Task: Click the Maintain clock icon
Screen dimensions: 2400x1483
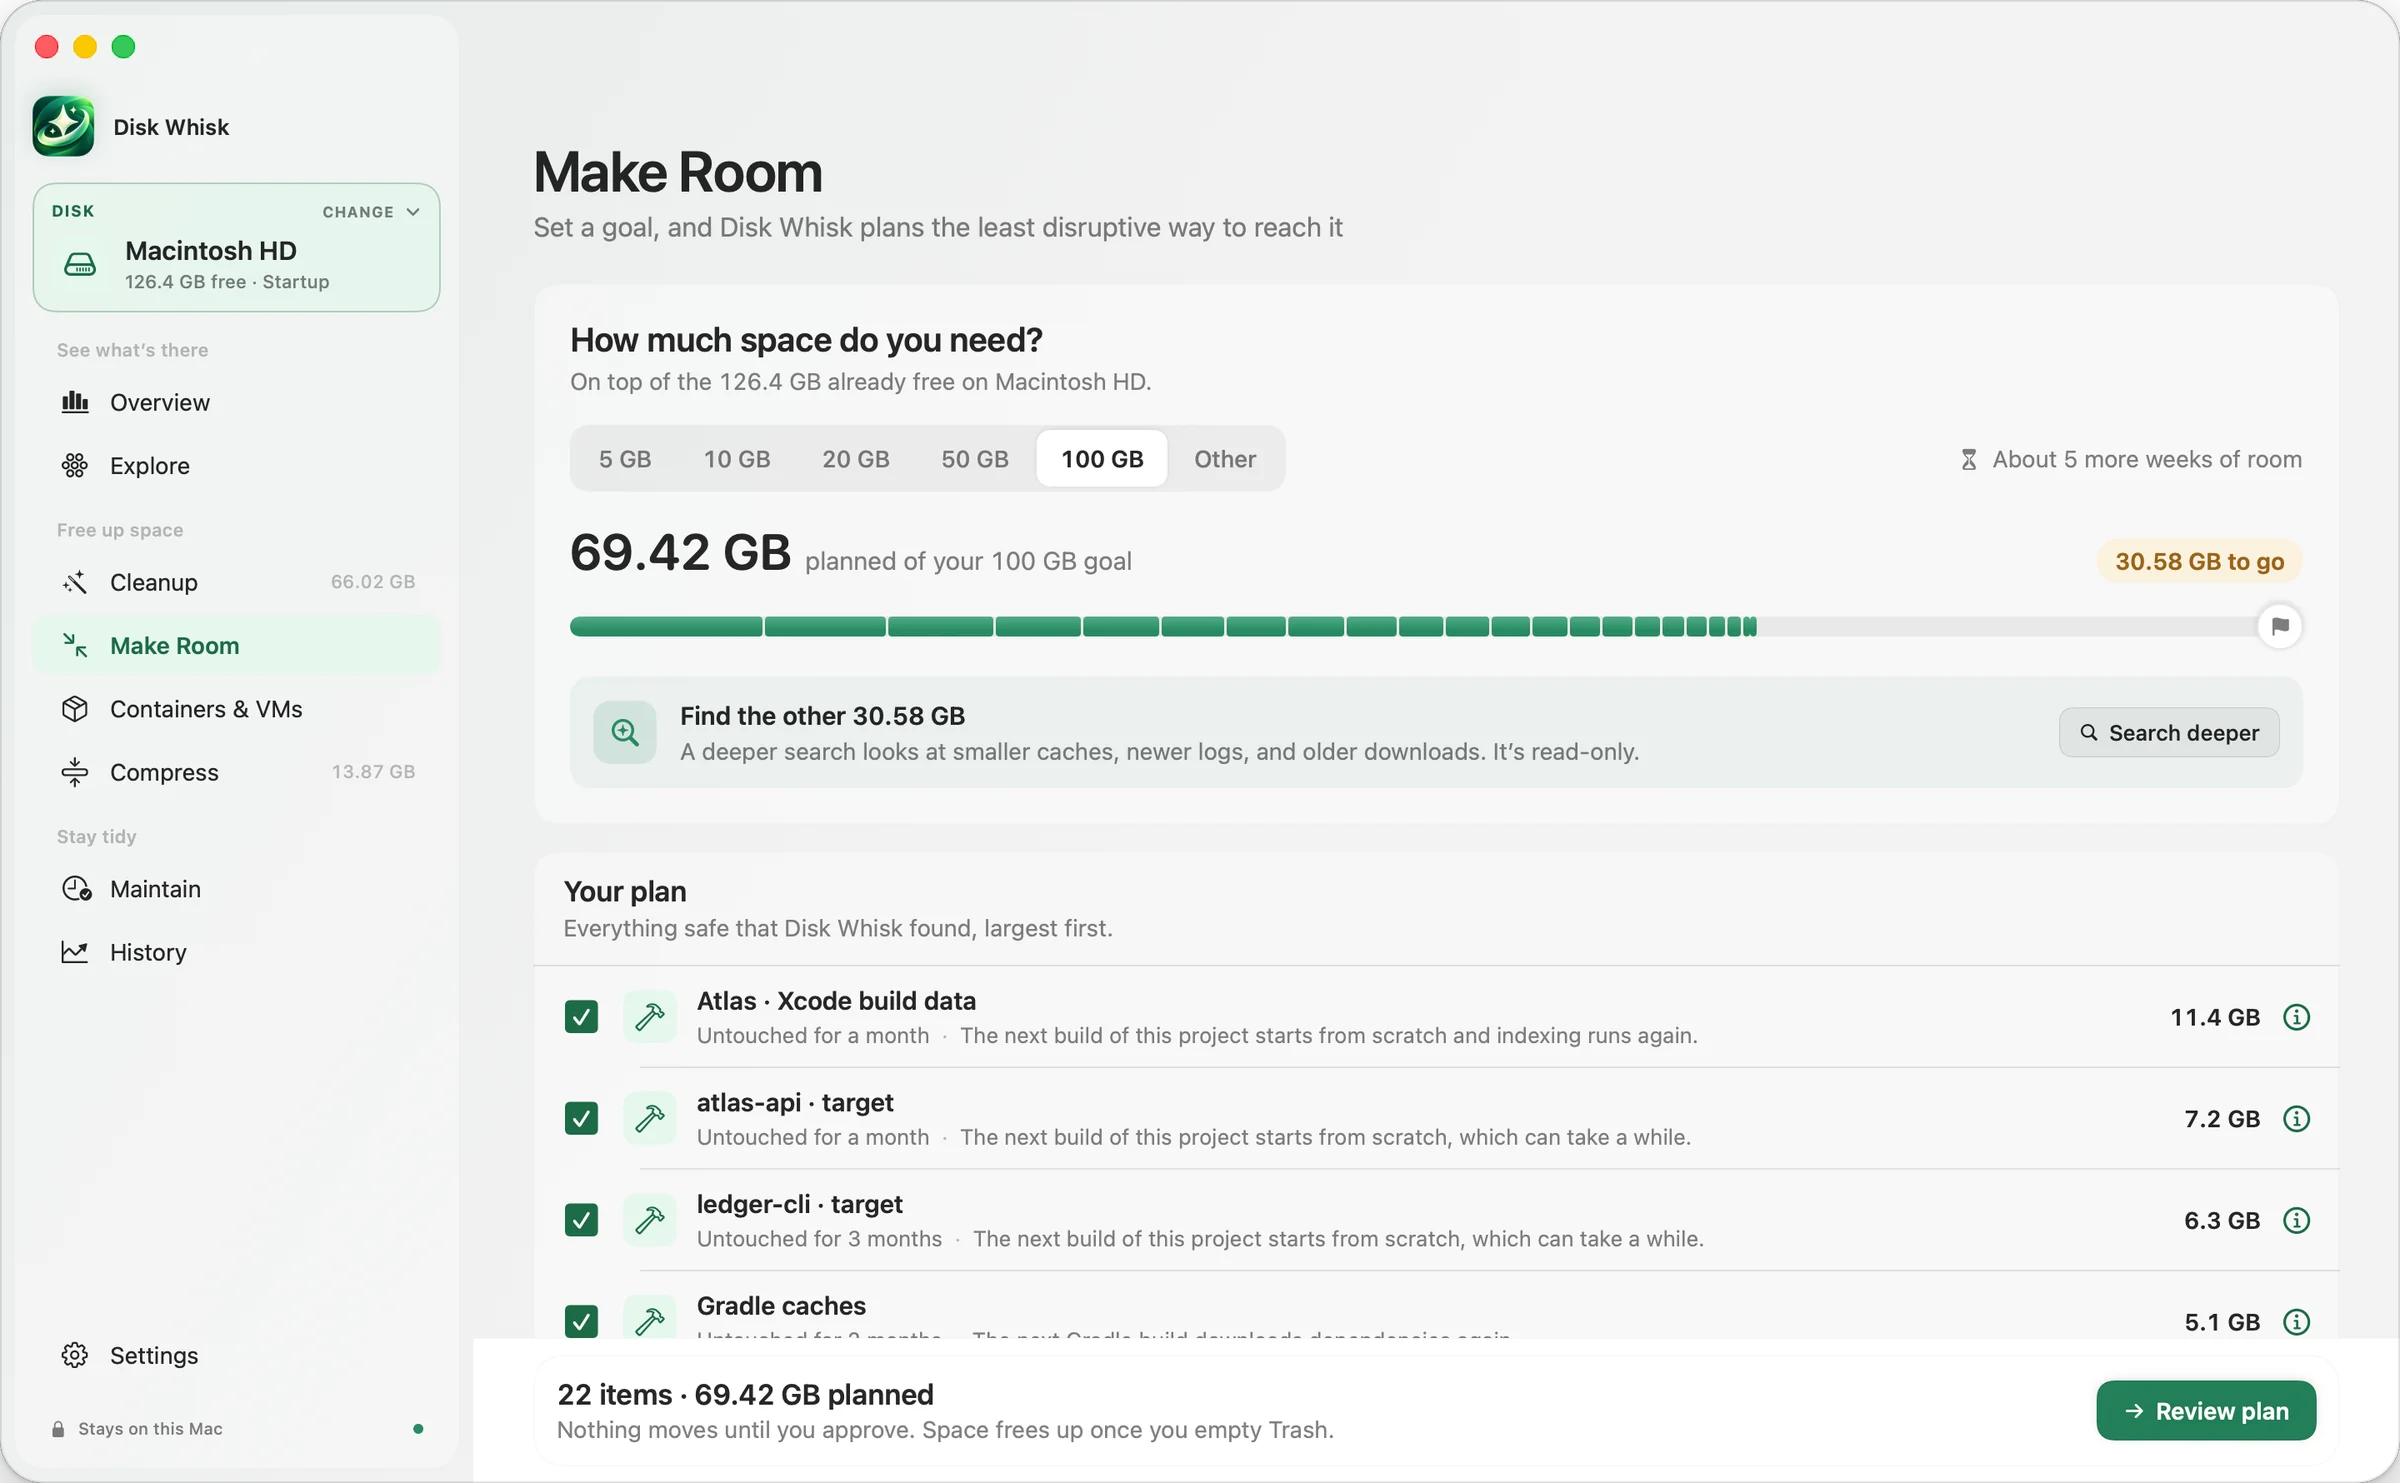Action: tap(76, 889)
